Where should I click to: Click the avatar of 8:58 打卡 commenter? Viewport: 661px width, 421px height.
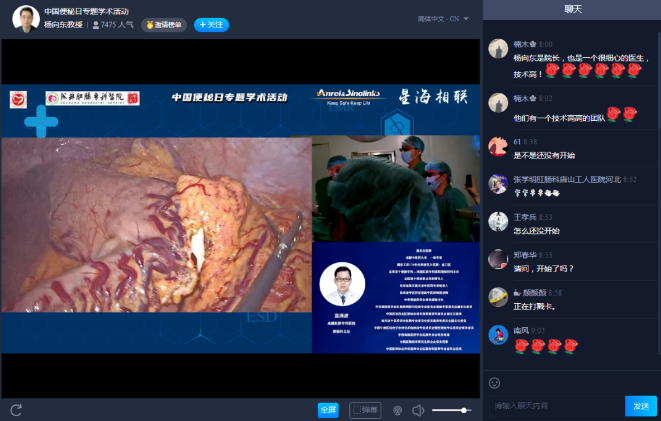click(498, 297)
